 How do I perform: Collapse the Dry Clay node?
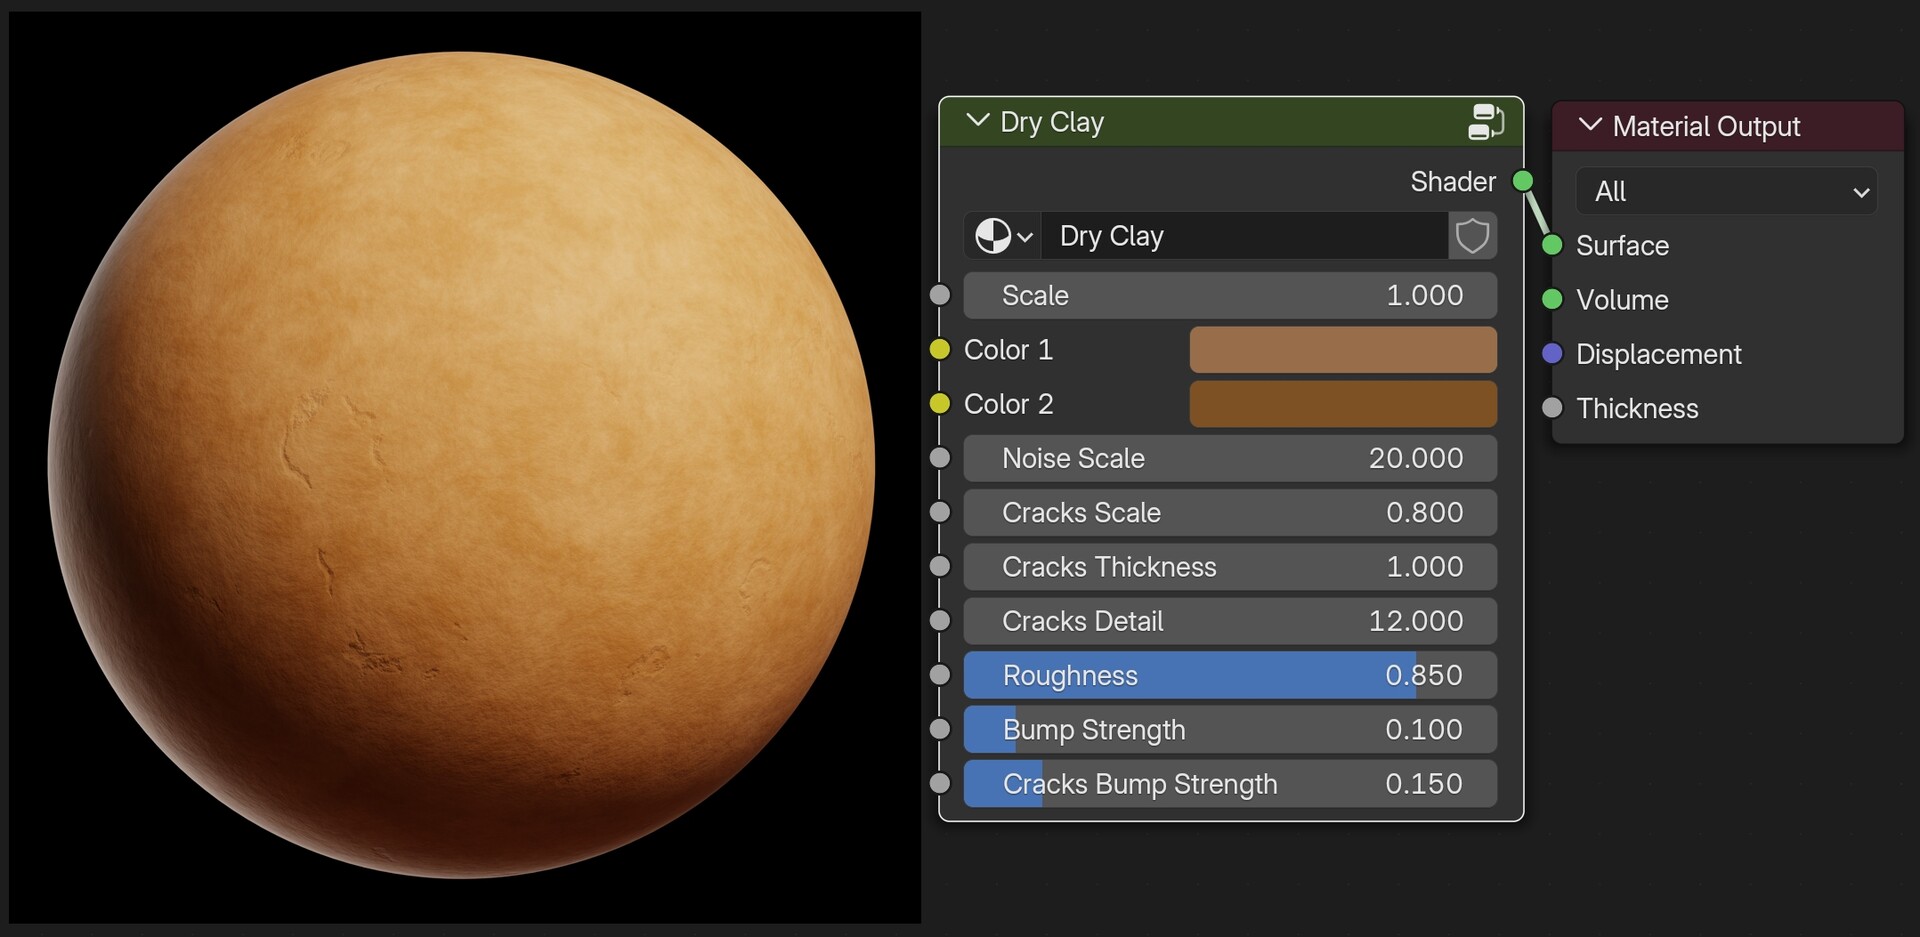click(977, 121)
